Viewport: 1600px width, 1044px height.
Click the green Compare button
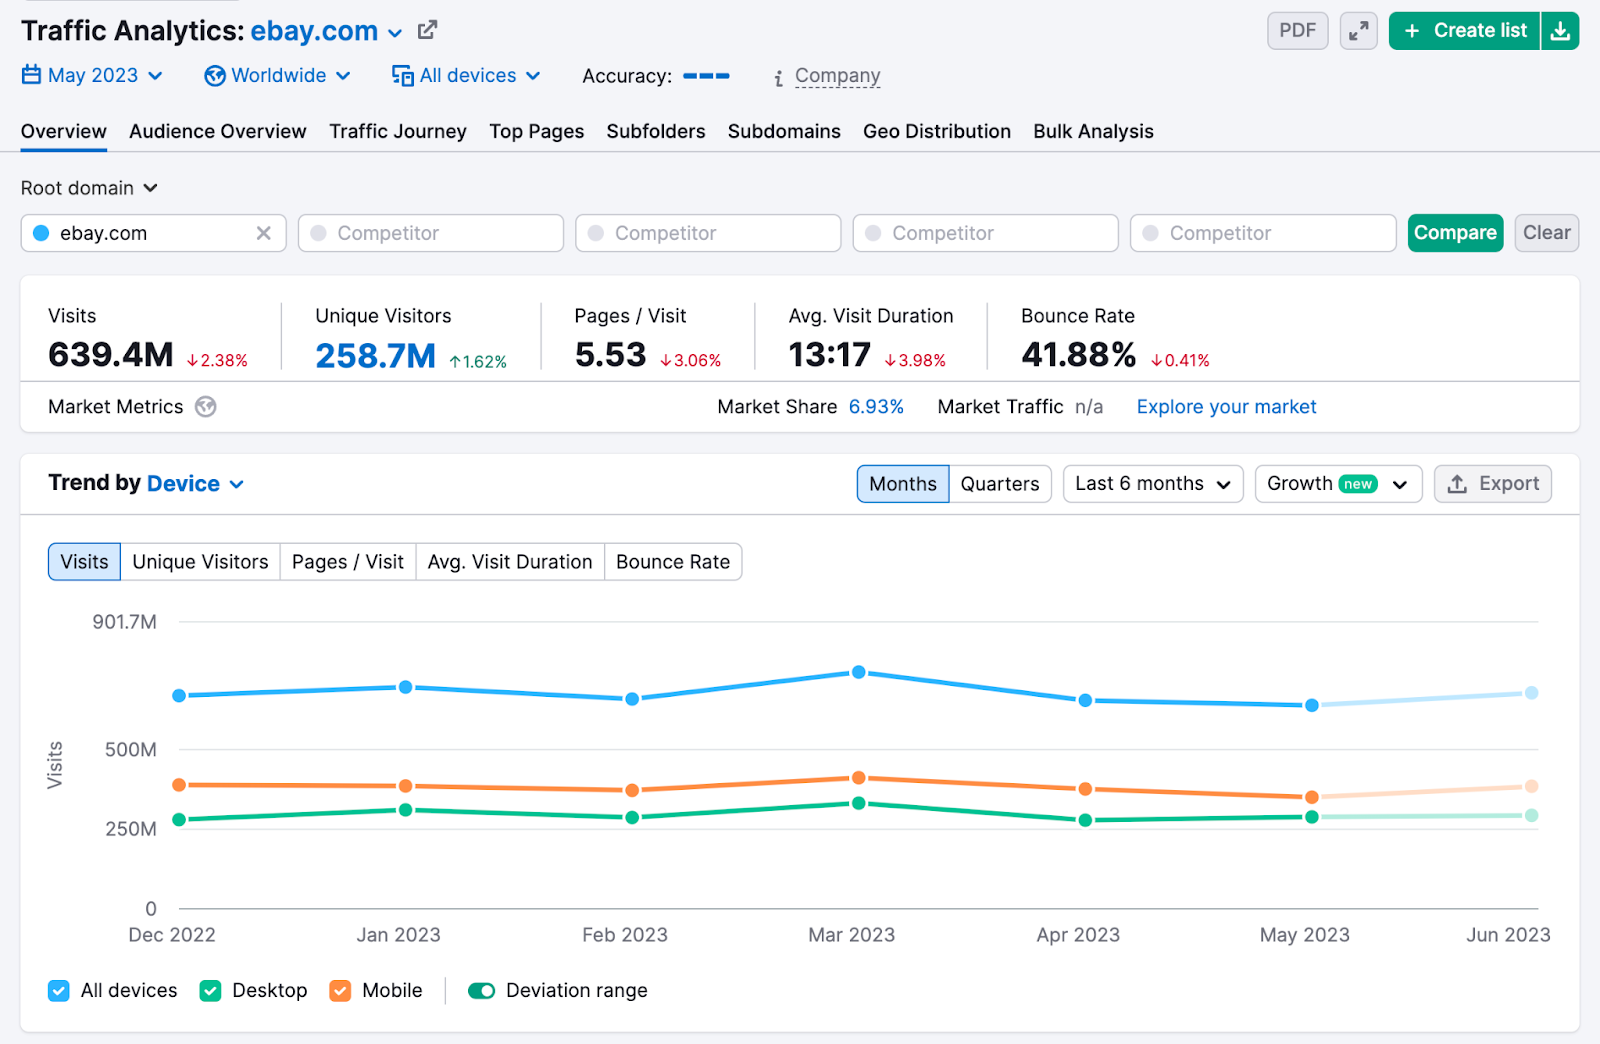pos(1455,233)
